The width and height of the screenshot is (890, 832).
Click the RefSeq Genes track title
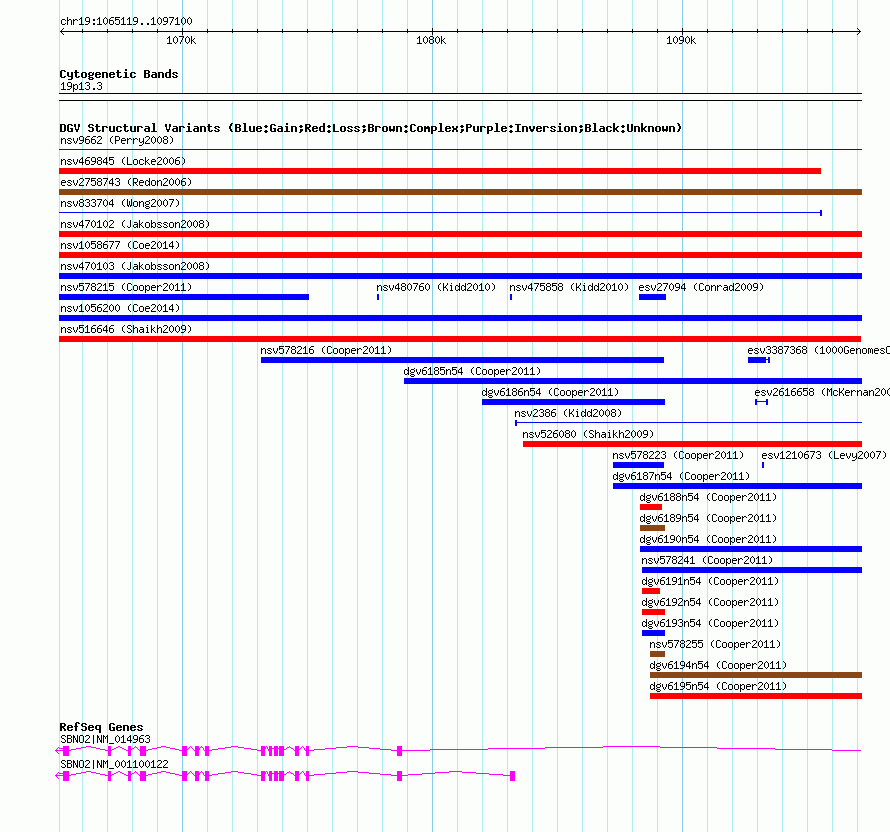pos(101,727)
